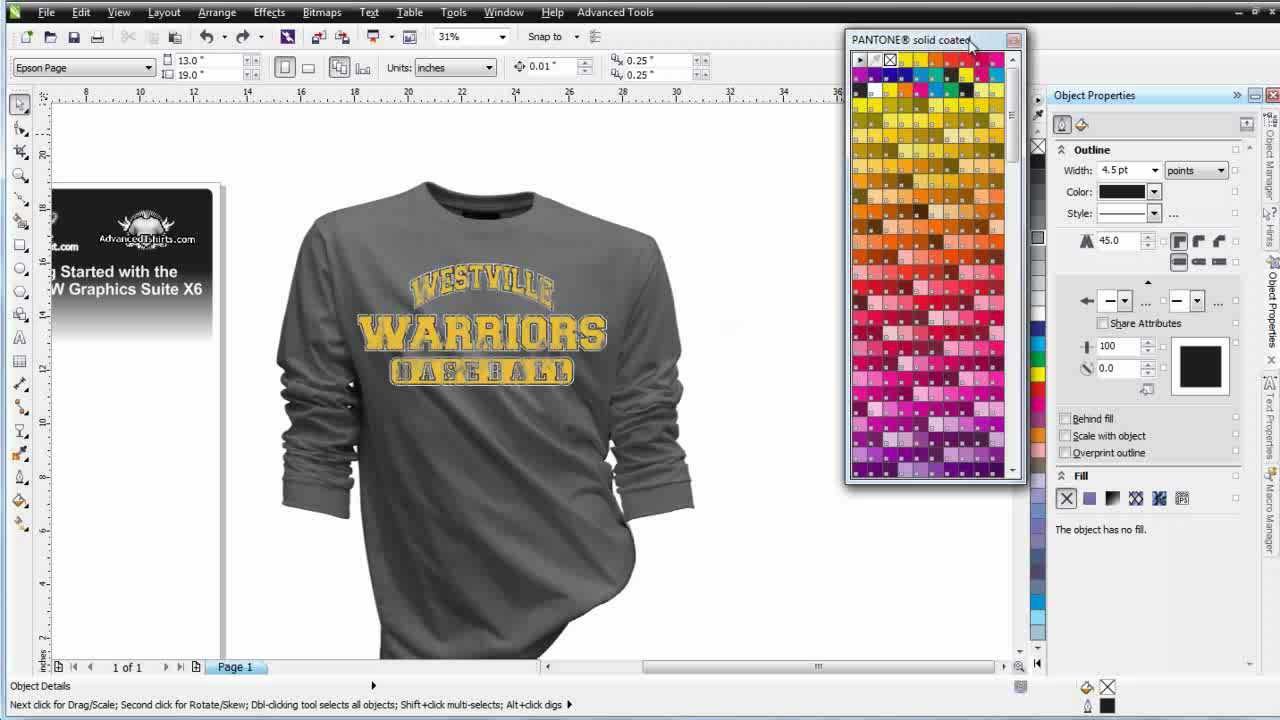
Task: Select the Fountain fill icon
Action: [x=1112, y=498]
